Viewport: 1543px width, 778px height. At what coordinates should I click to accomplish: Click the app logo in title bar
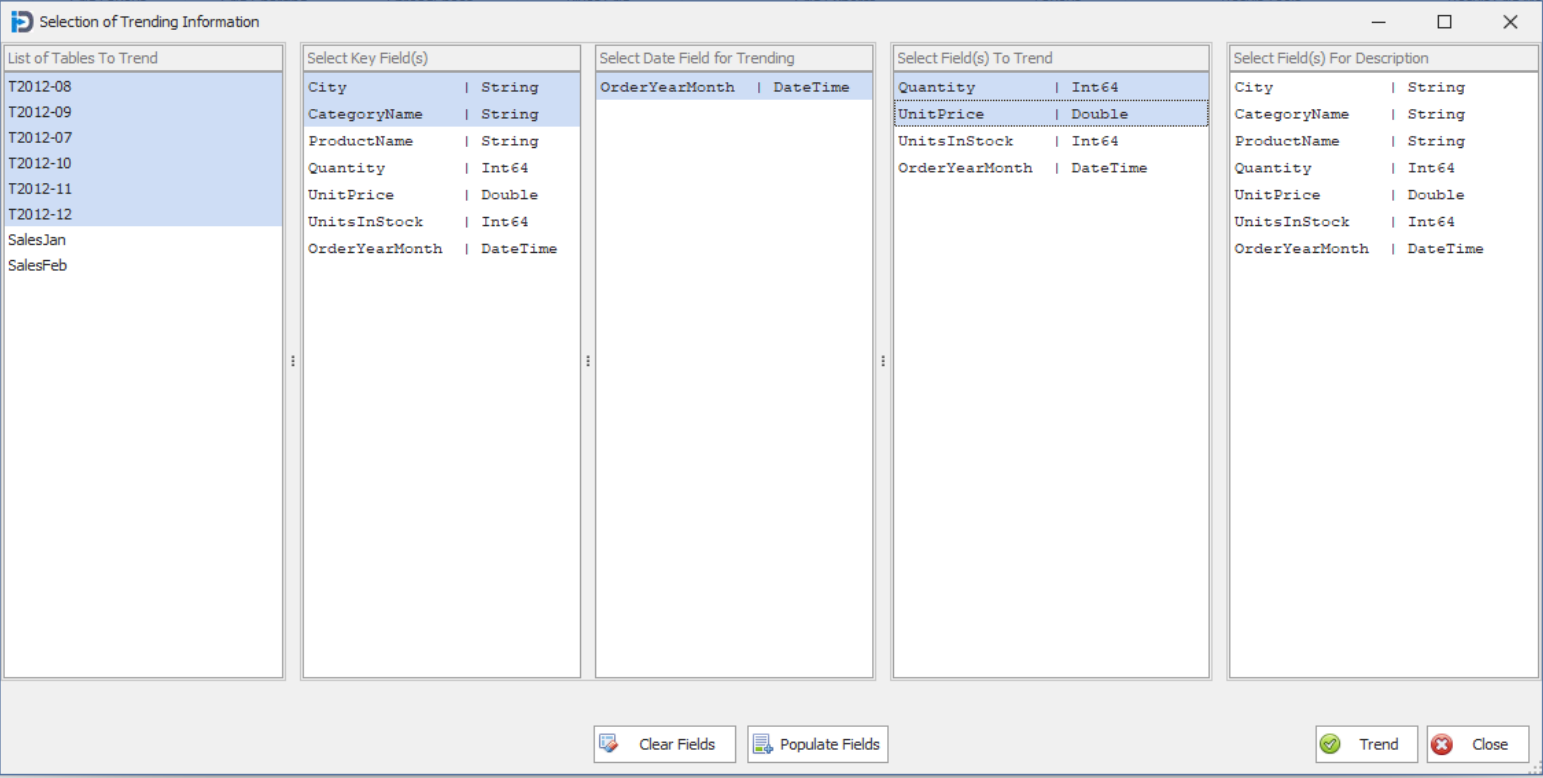coord(21,21)
